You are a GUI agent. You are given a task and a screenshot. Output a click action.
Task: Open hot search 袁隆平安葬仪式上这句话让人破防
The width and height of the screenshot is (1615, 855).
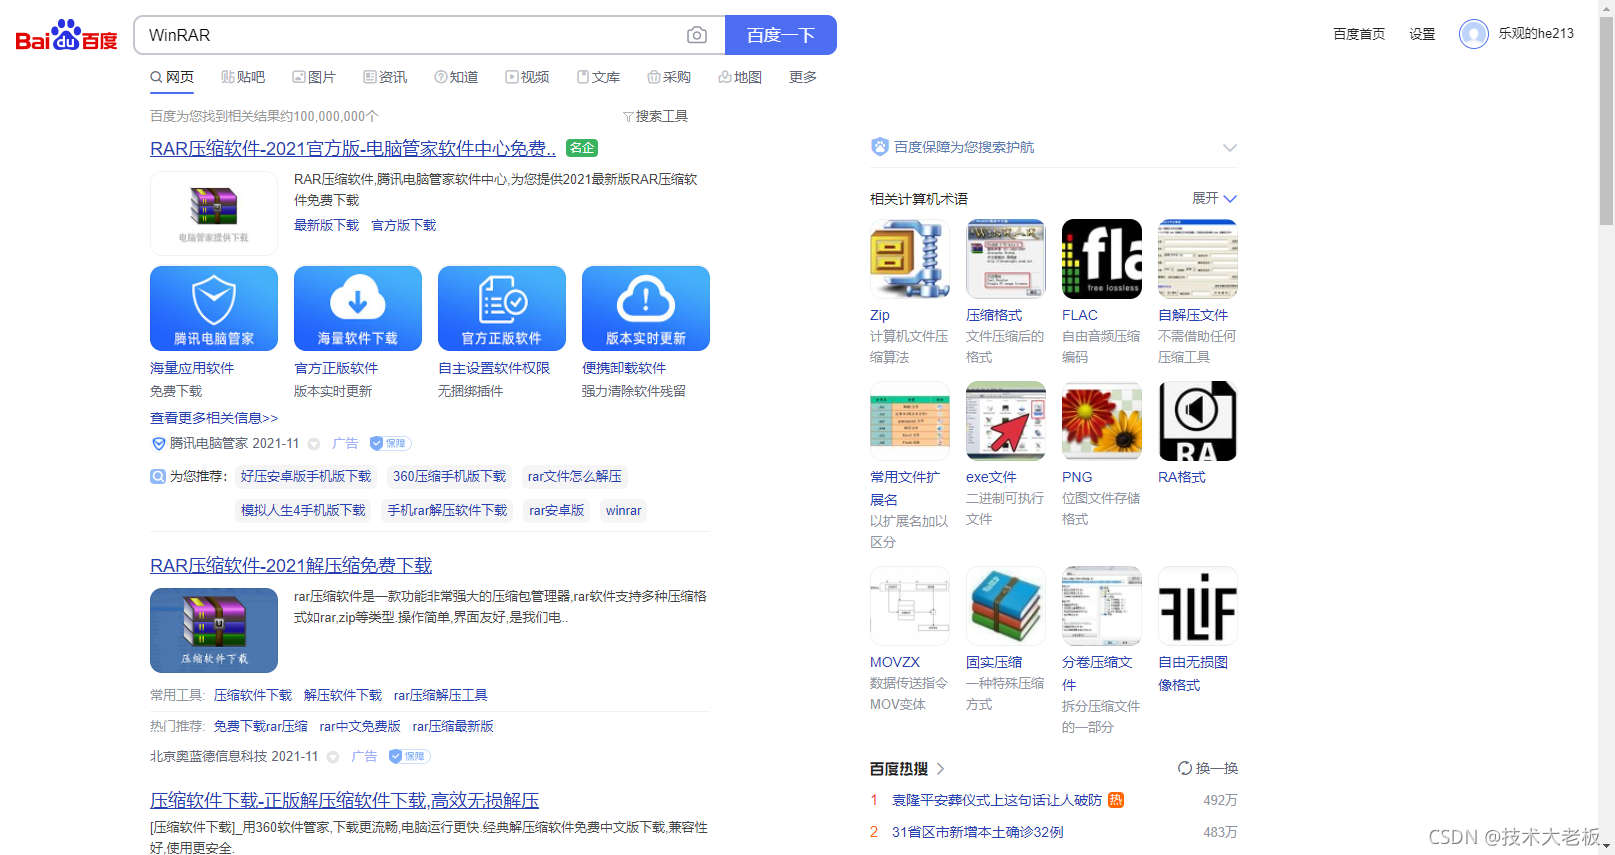[997, 800]
